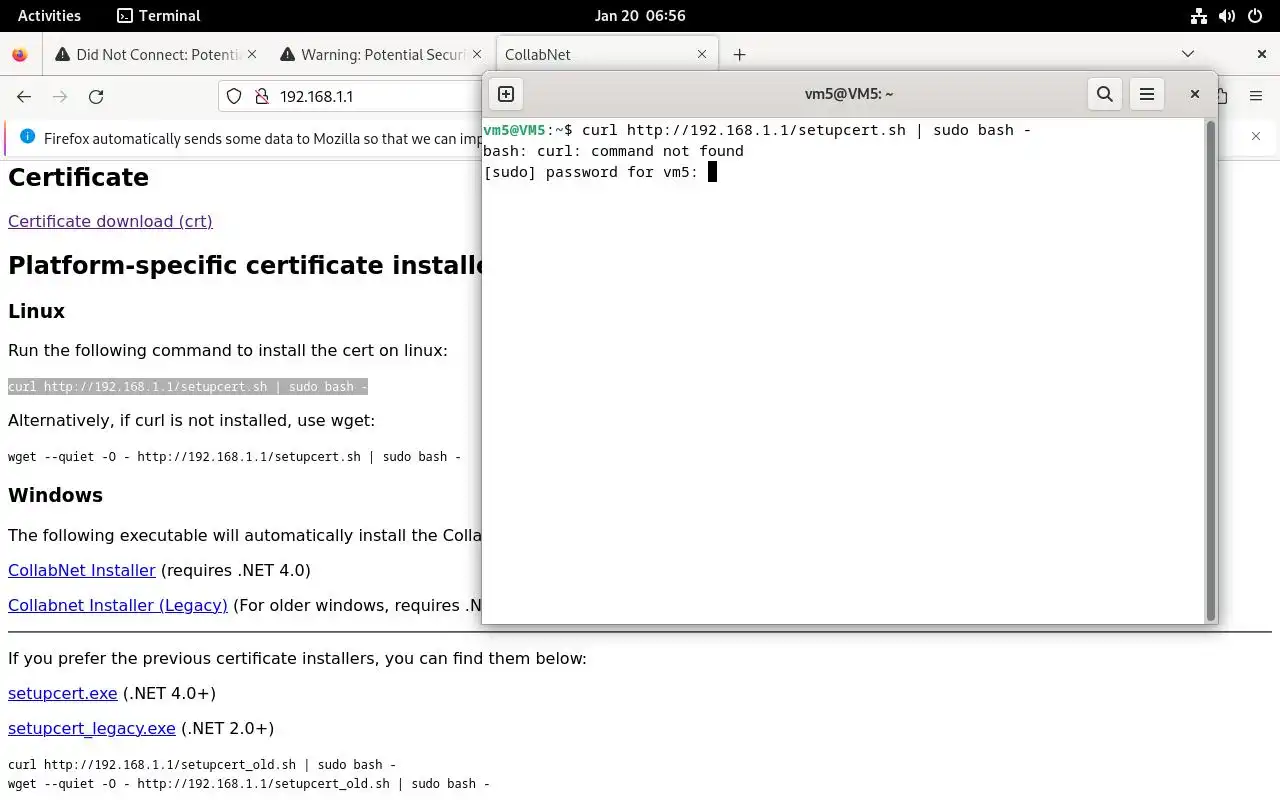1280x800 pixels.
Task: Close the terminal window with X
Action: (1194, 94)
